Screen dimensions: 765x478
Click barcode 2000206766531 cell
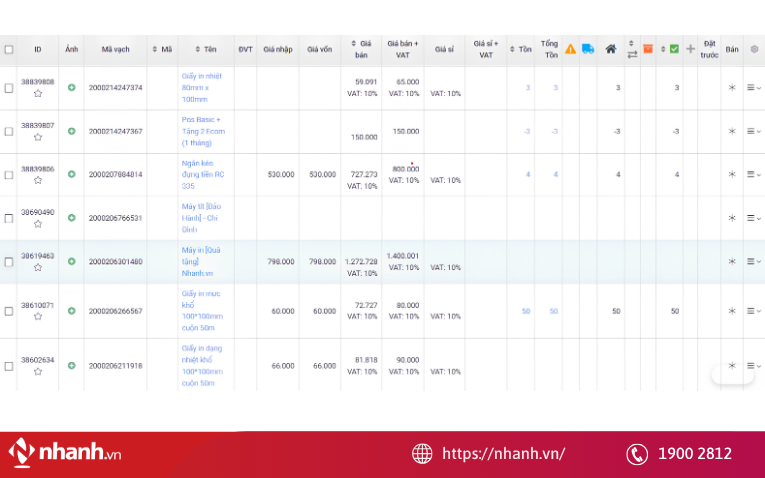point(116,218)
